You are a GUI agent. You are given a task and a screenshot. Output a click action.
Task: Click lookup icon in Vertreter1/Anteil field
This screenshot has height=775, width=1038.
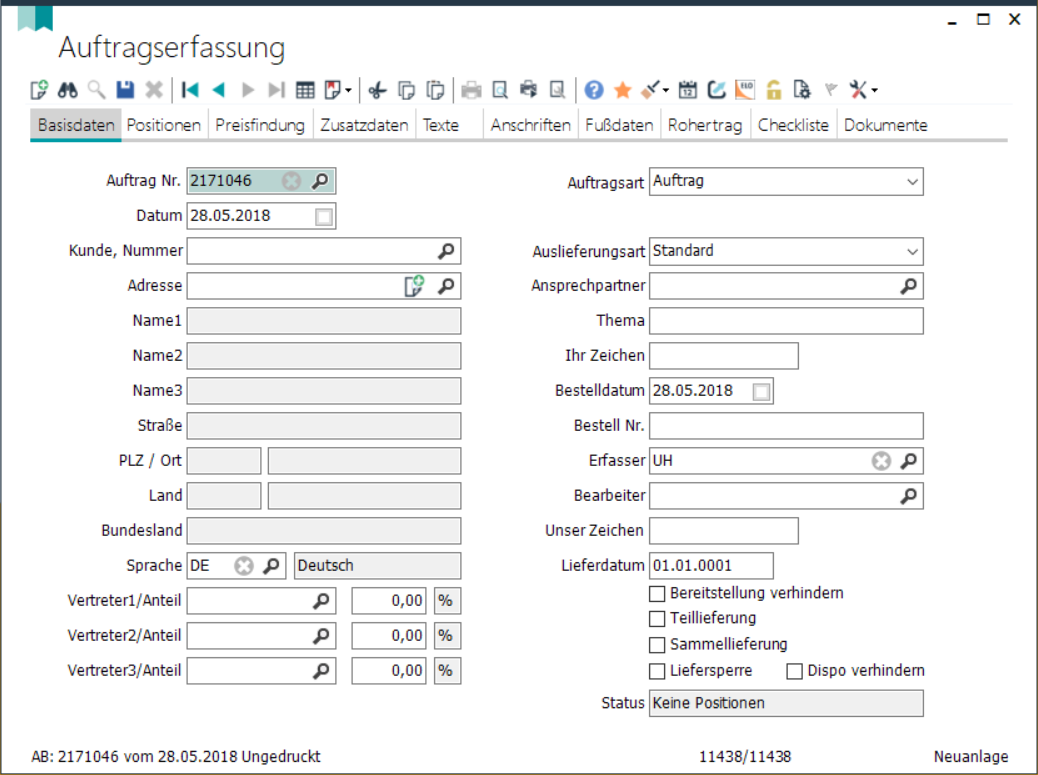(x=321, y=601)
